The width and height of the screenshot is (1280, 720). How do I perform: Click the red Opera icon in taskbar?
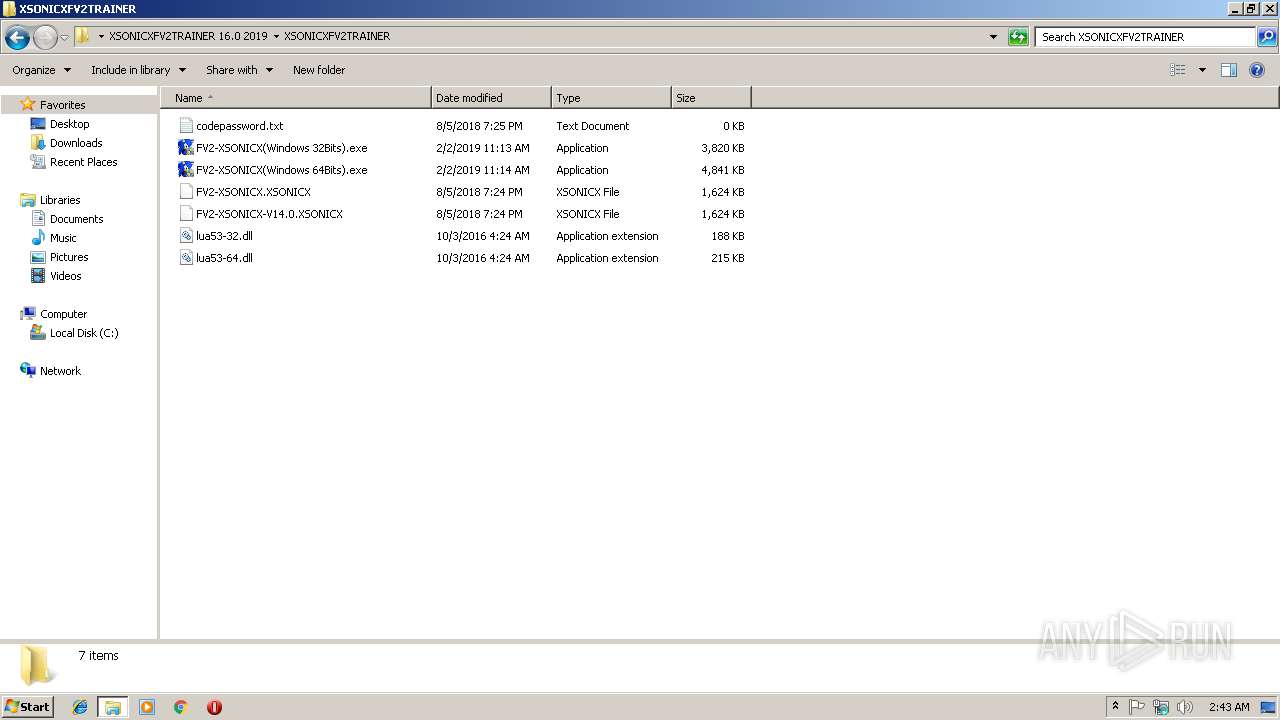tap(214, 707)
